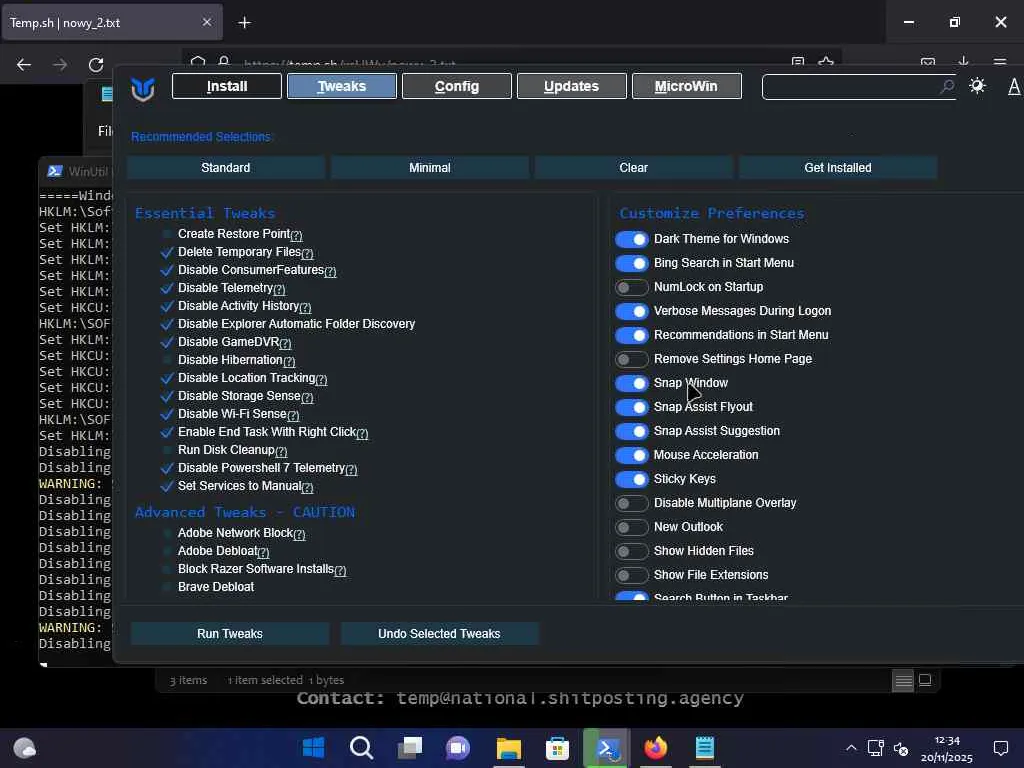Click the network tray icon
1024x768 pixels.
pos(876,748)
